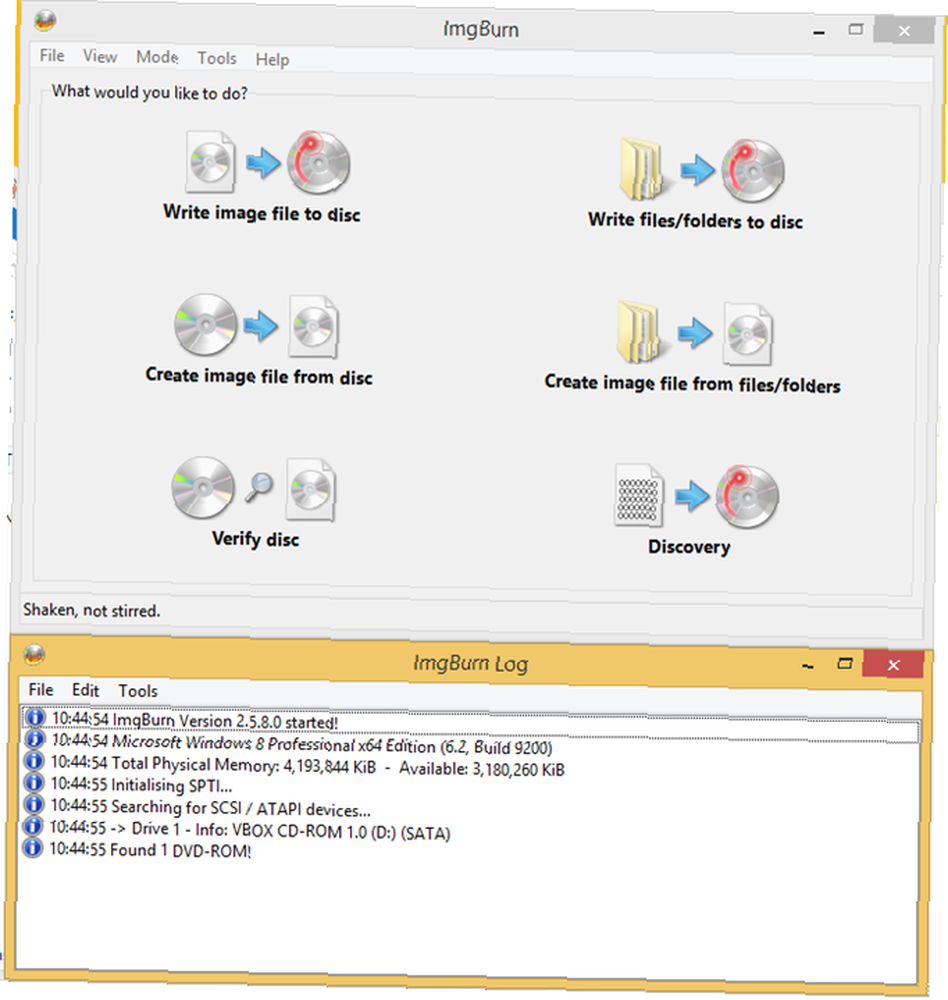
Task: Open the Help menu
Action: tap(272, 59)
